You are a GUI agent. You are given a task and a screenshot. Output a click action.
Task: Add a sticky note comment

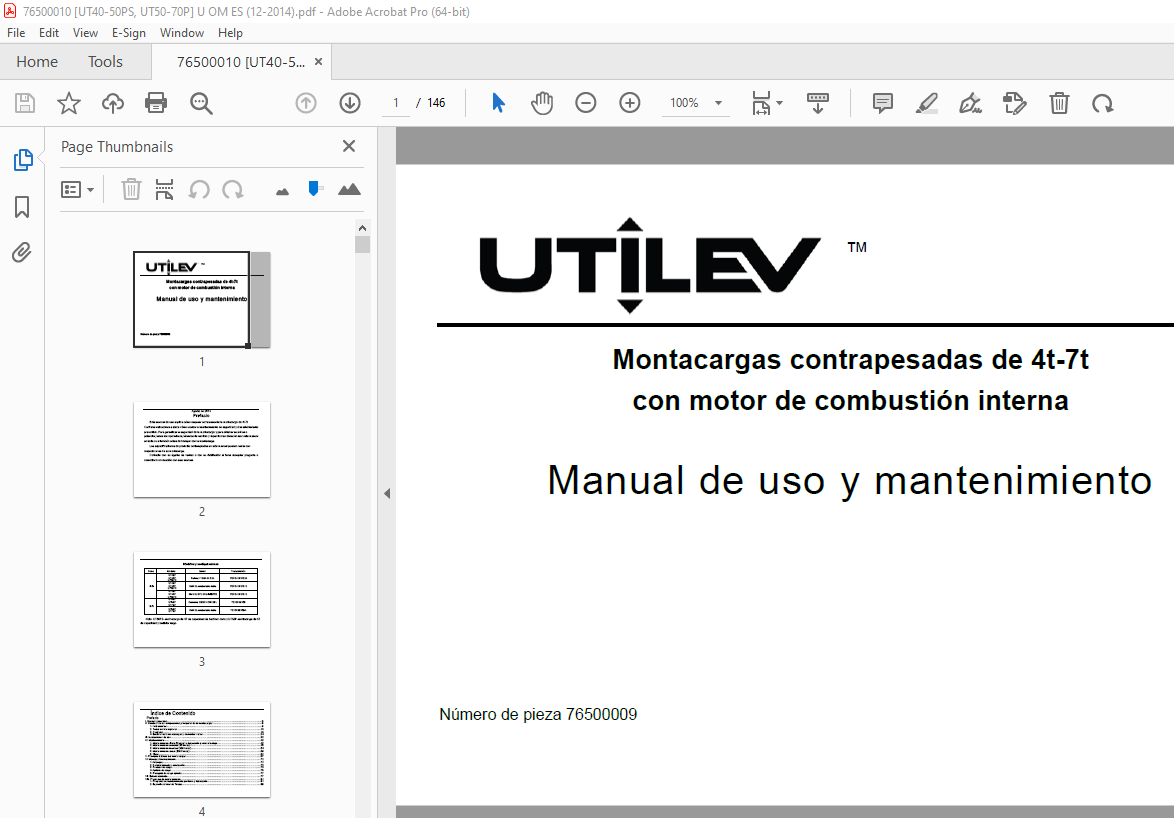883,103
